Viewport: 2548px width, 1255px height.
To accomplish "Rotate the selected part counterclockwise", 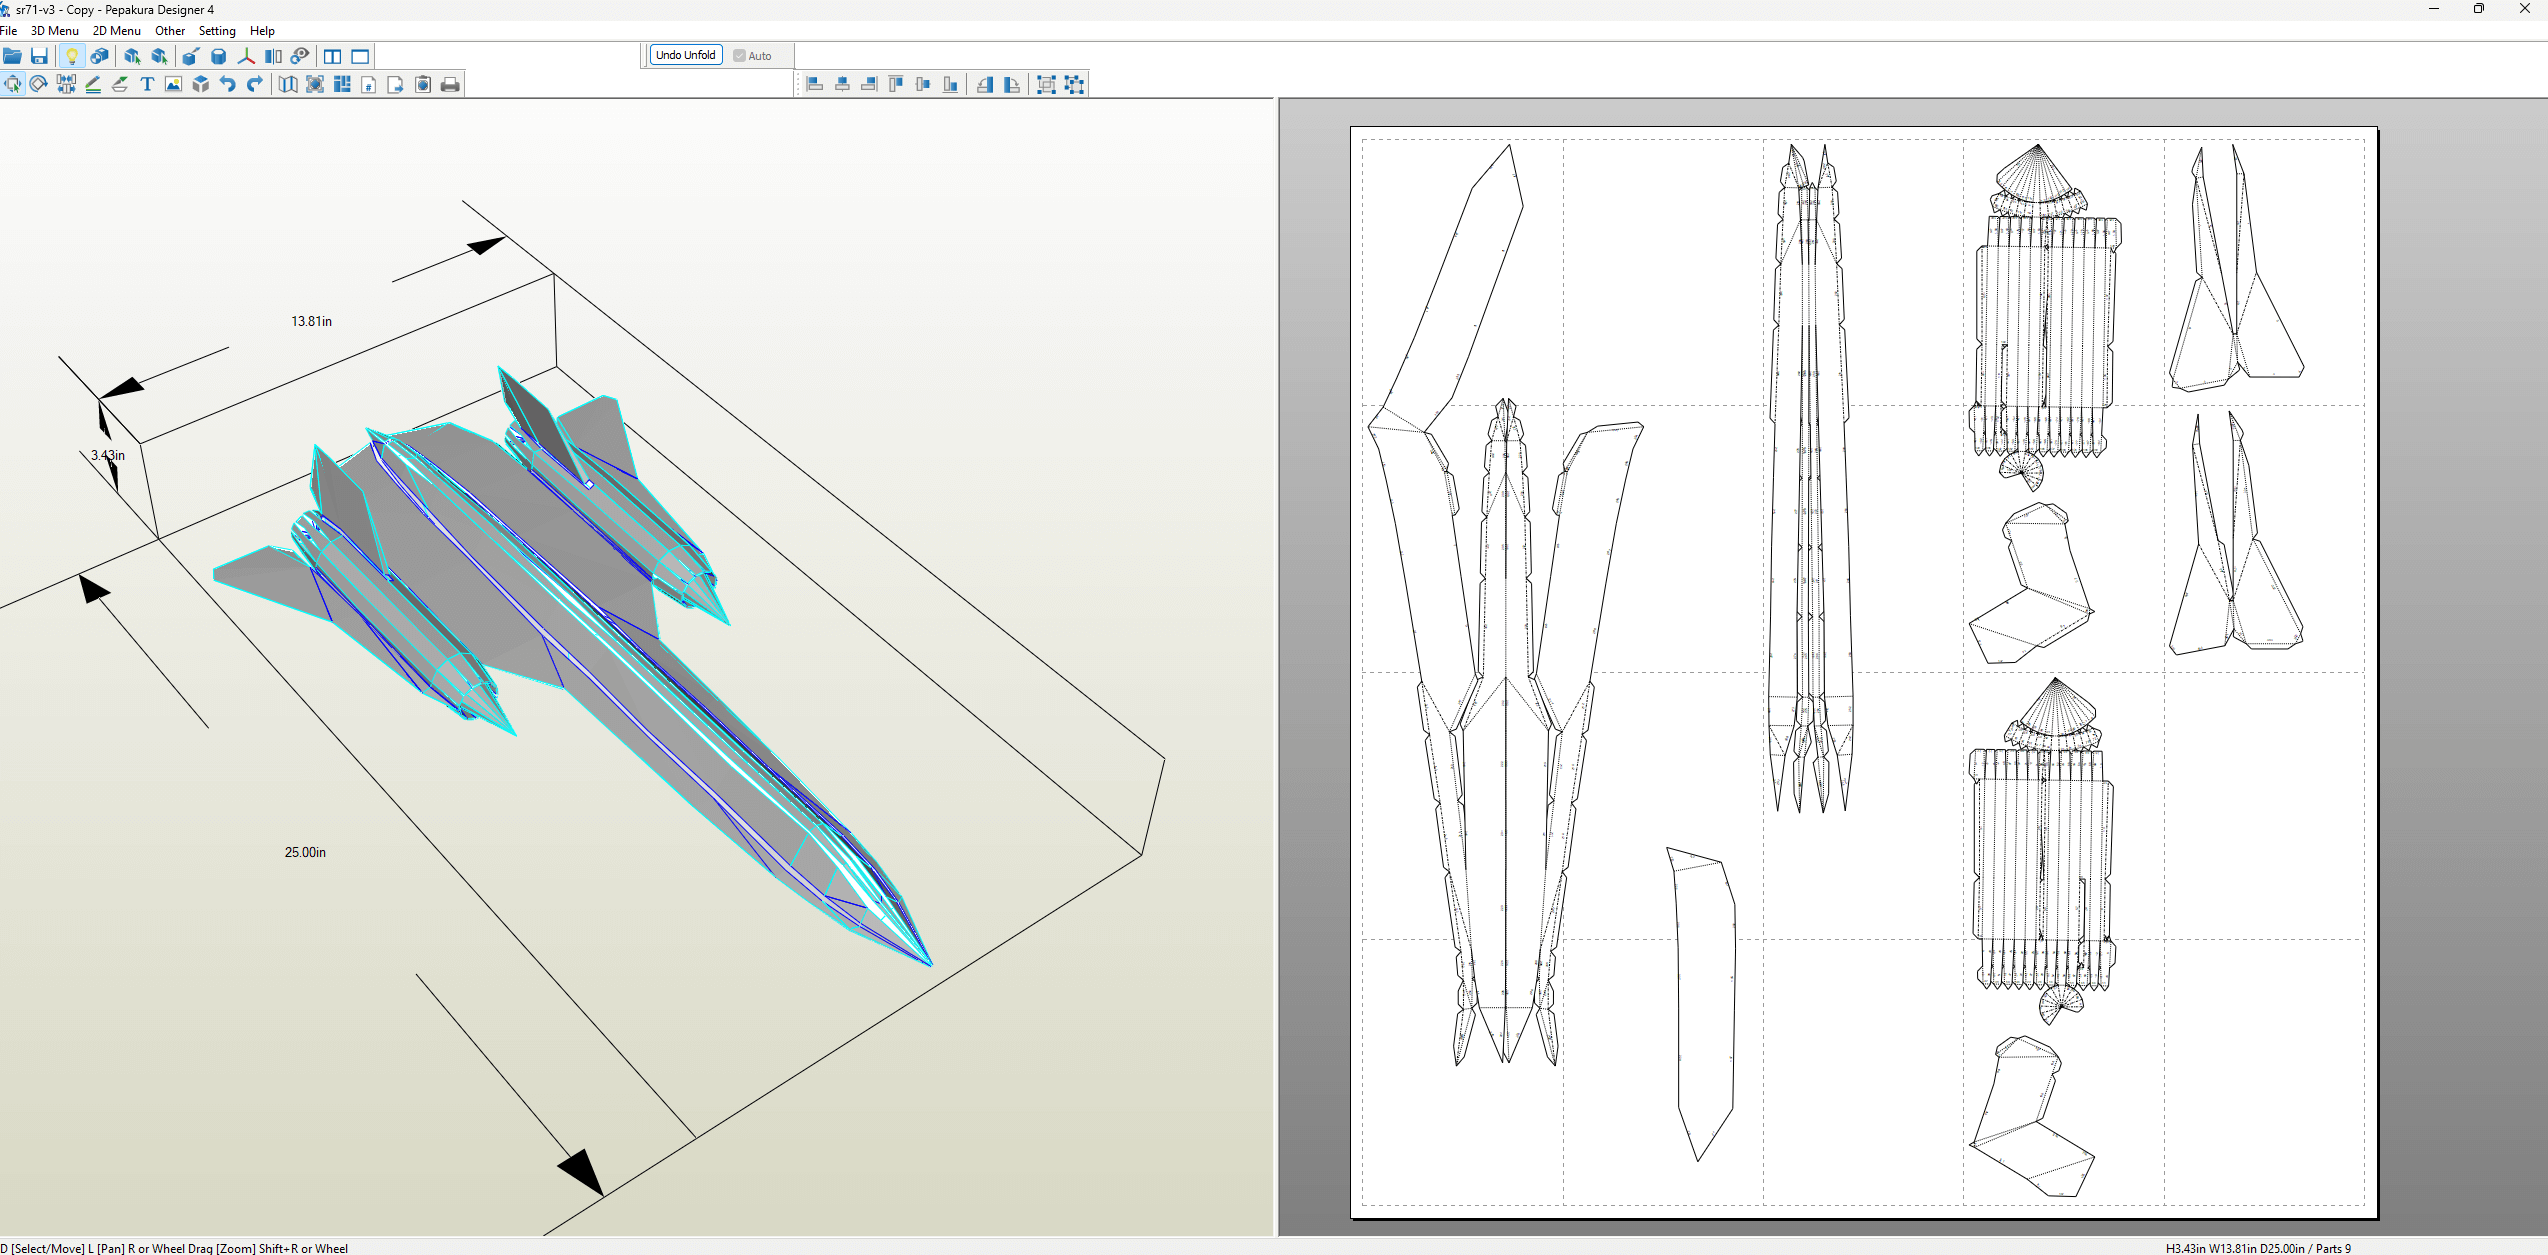I will (985, 84).
